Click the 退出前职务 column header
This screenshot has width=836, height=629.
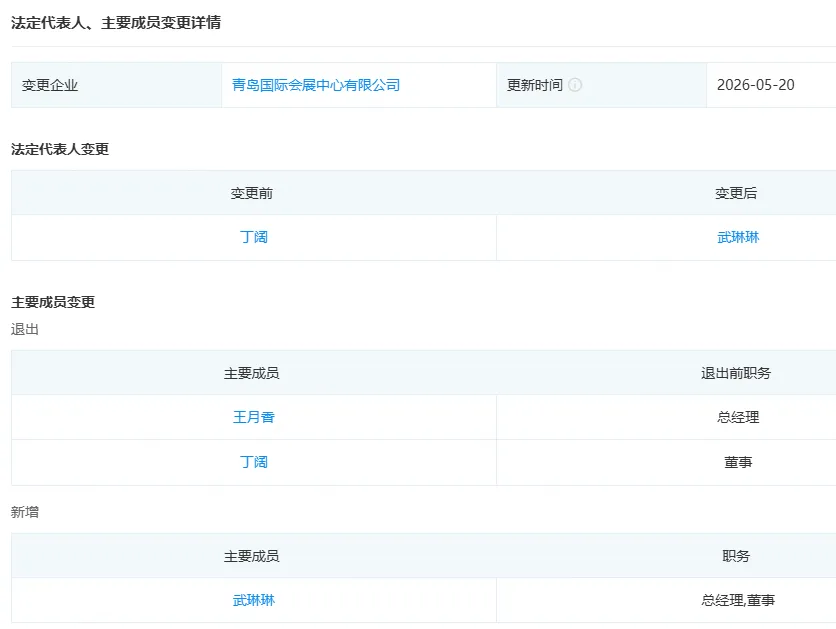736,373
